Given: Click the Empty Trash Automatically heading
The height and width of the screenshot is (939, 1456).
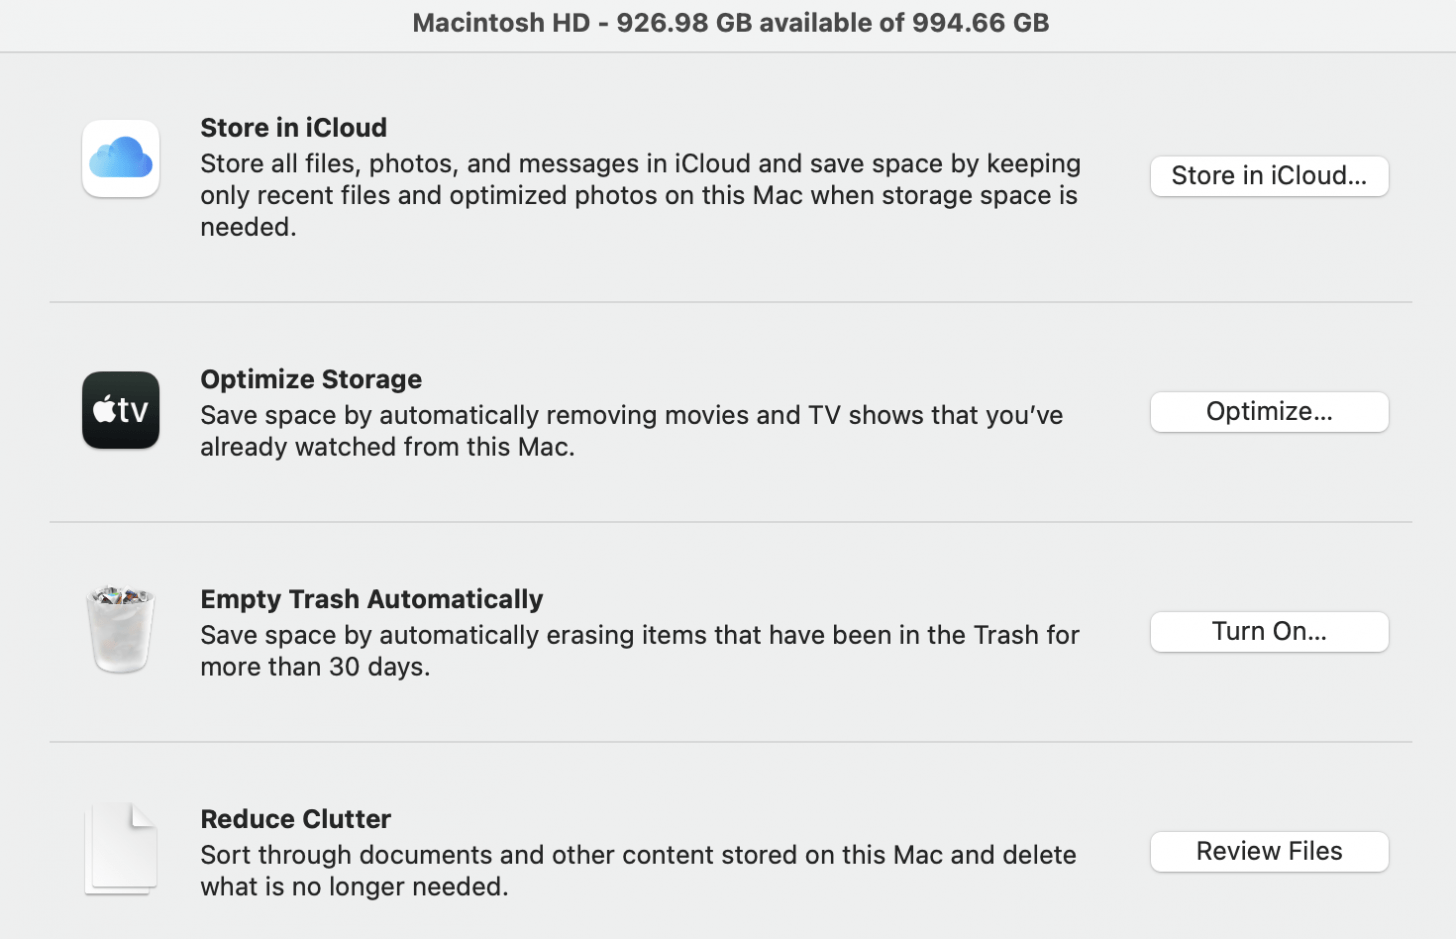Looking at the screenshot, I should [371, 599].
